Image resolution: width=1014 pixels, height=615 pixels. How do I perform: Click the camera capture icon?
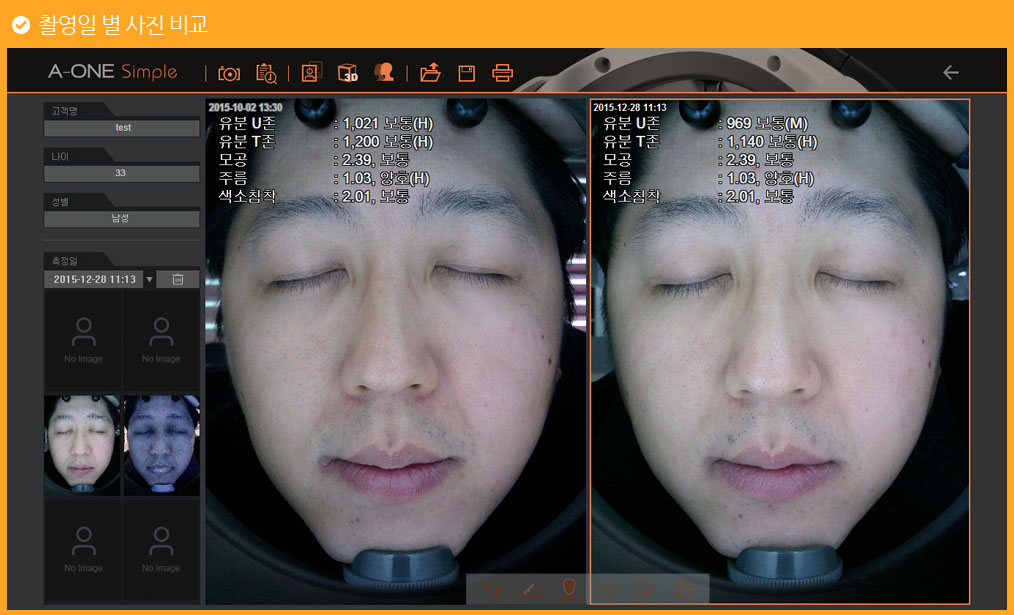pos(229,73)
